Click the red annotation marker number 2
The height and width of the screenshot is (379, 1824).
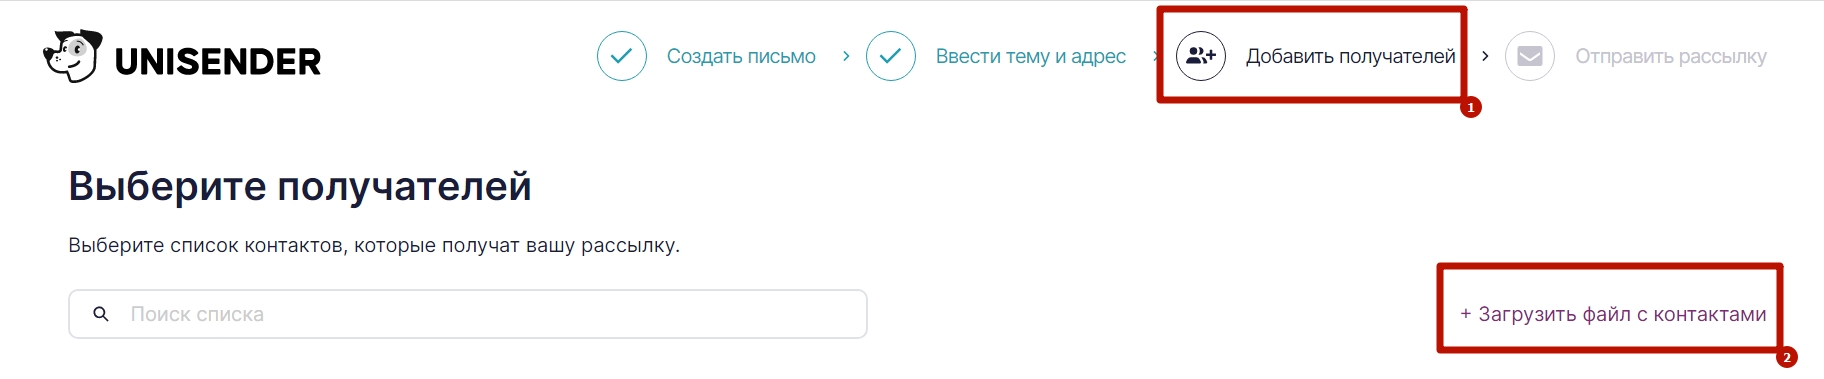1787,357
